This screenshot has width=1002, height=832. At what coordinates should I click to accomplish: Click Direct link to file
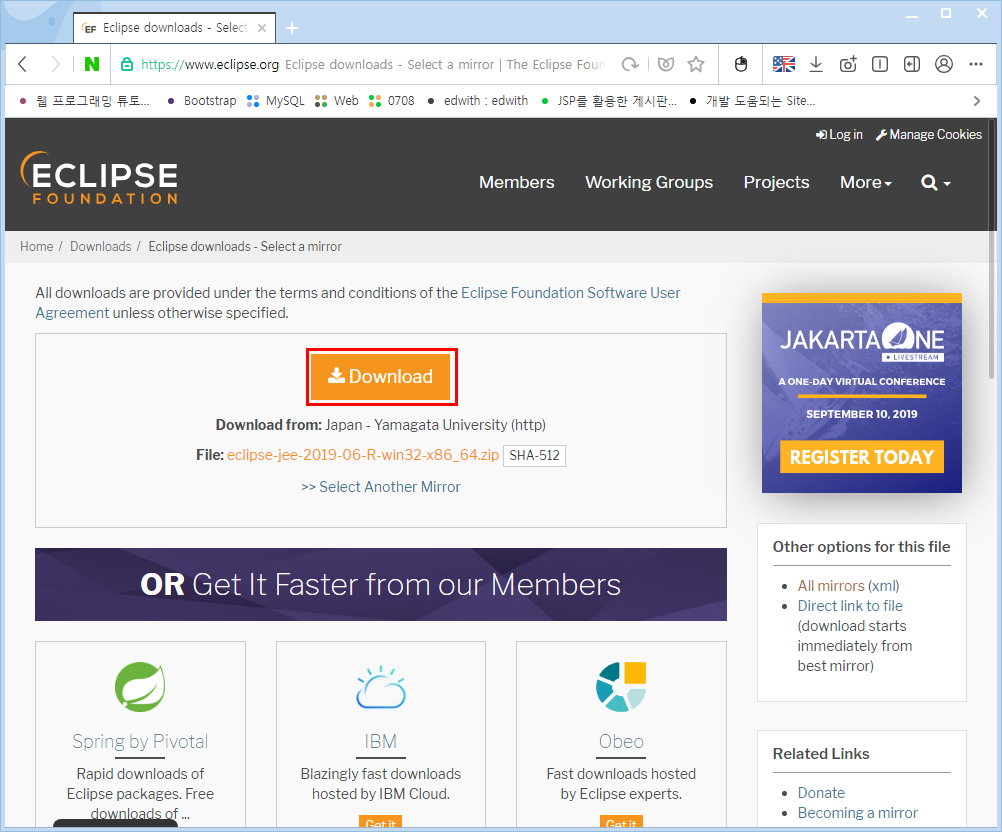(x=850, y=606)
